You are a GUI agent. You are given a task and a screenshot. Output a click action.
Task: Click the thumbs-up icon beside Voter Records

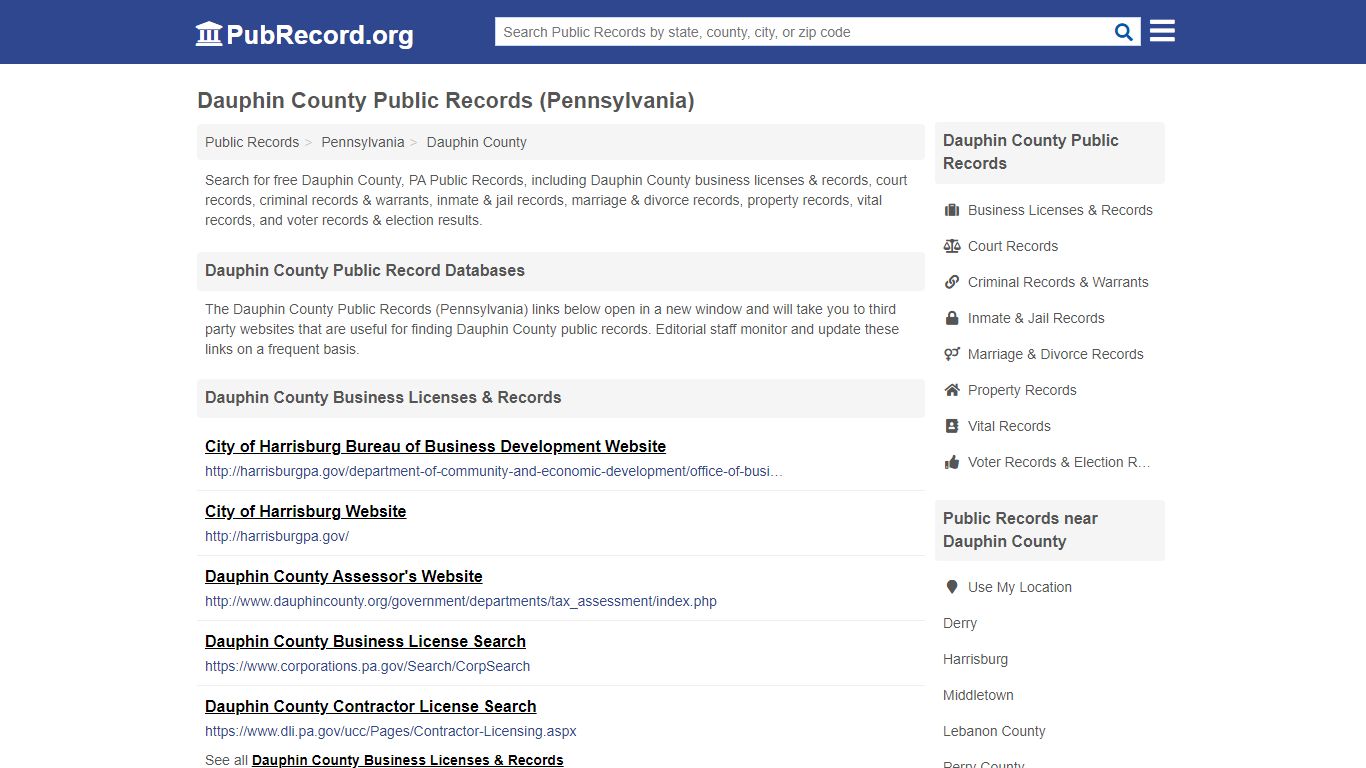[x=952, y=462]
